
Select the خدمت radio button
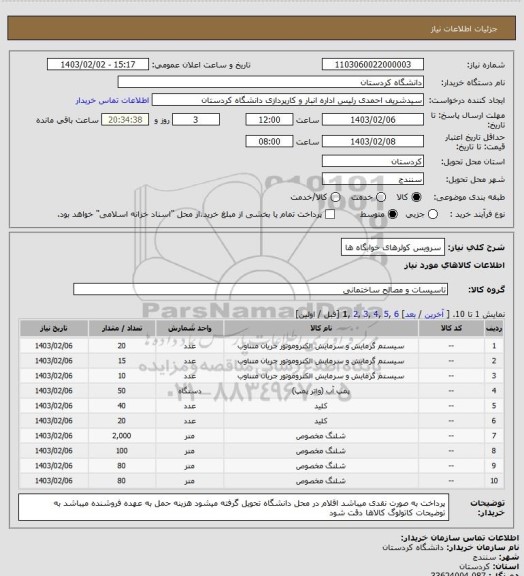381,197
